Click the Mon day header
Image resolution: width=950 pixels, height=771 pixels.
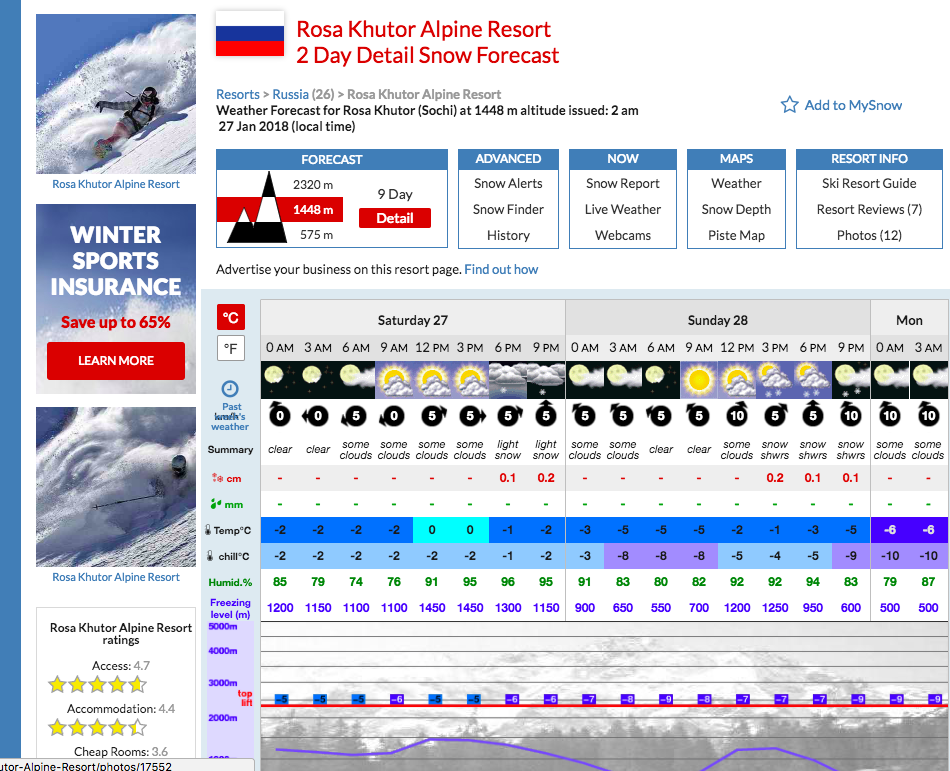coord(909,320)
